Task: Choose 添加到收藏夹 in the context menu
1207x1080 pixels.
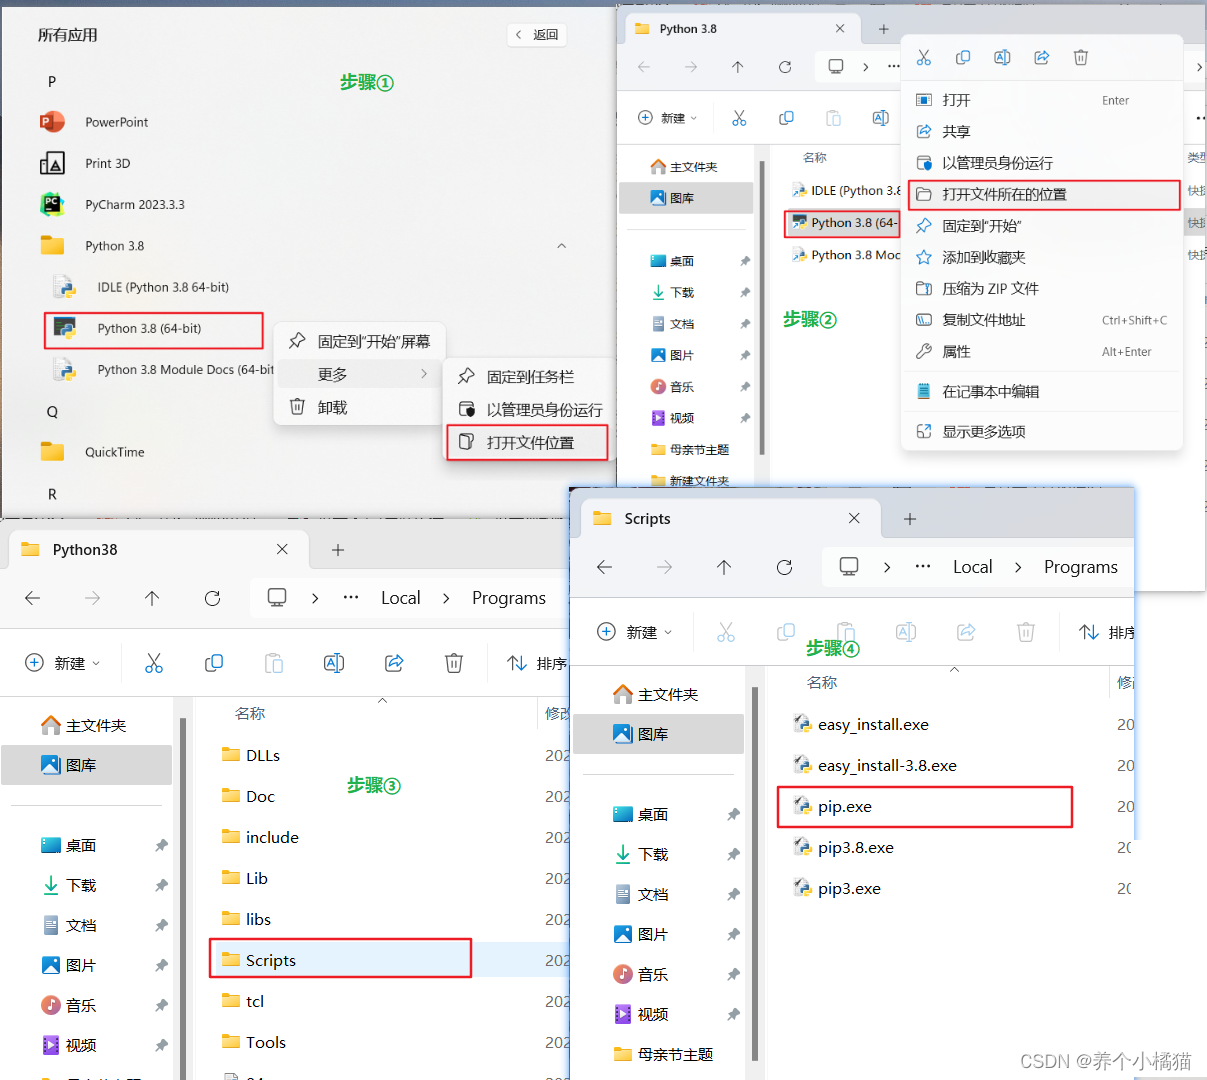Action: pyautogui.click(x=1043, y=257)
